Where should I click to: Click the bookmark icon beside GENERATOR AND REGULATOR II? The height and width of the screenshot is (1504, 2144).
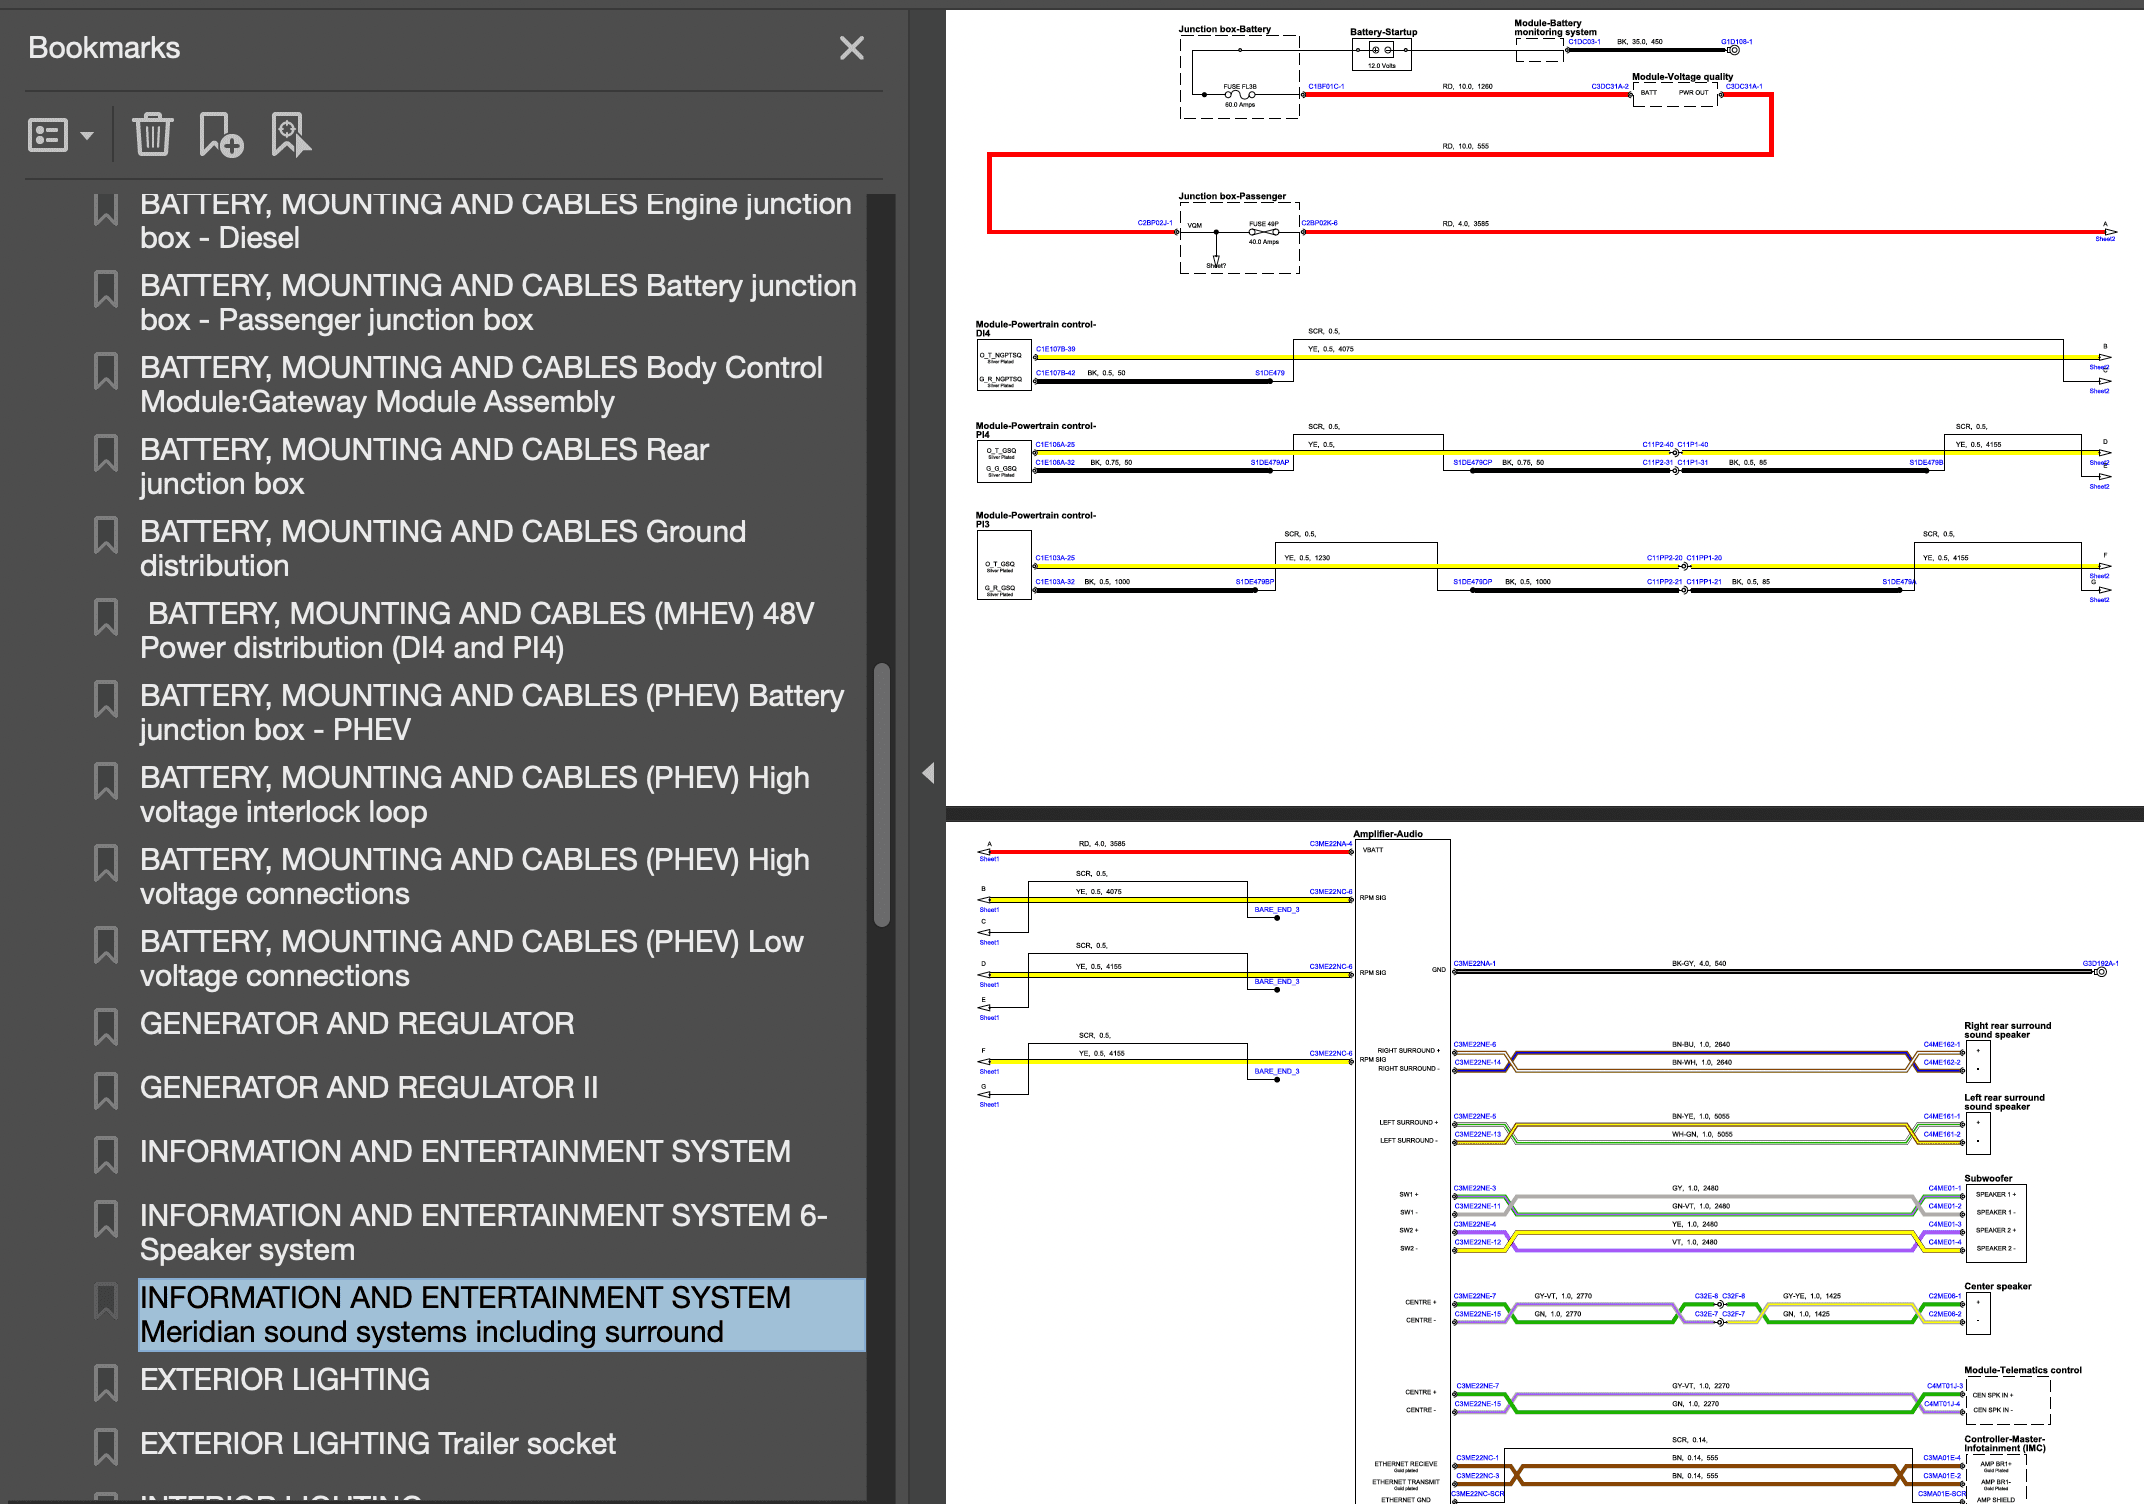pos(106,1090)
